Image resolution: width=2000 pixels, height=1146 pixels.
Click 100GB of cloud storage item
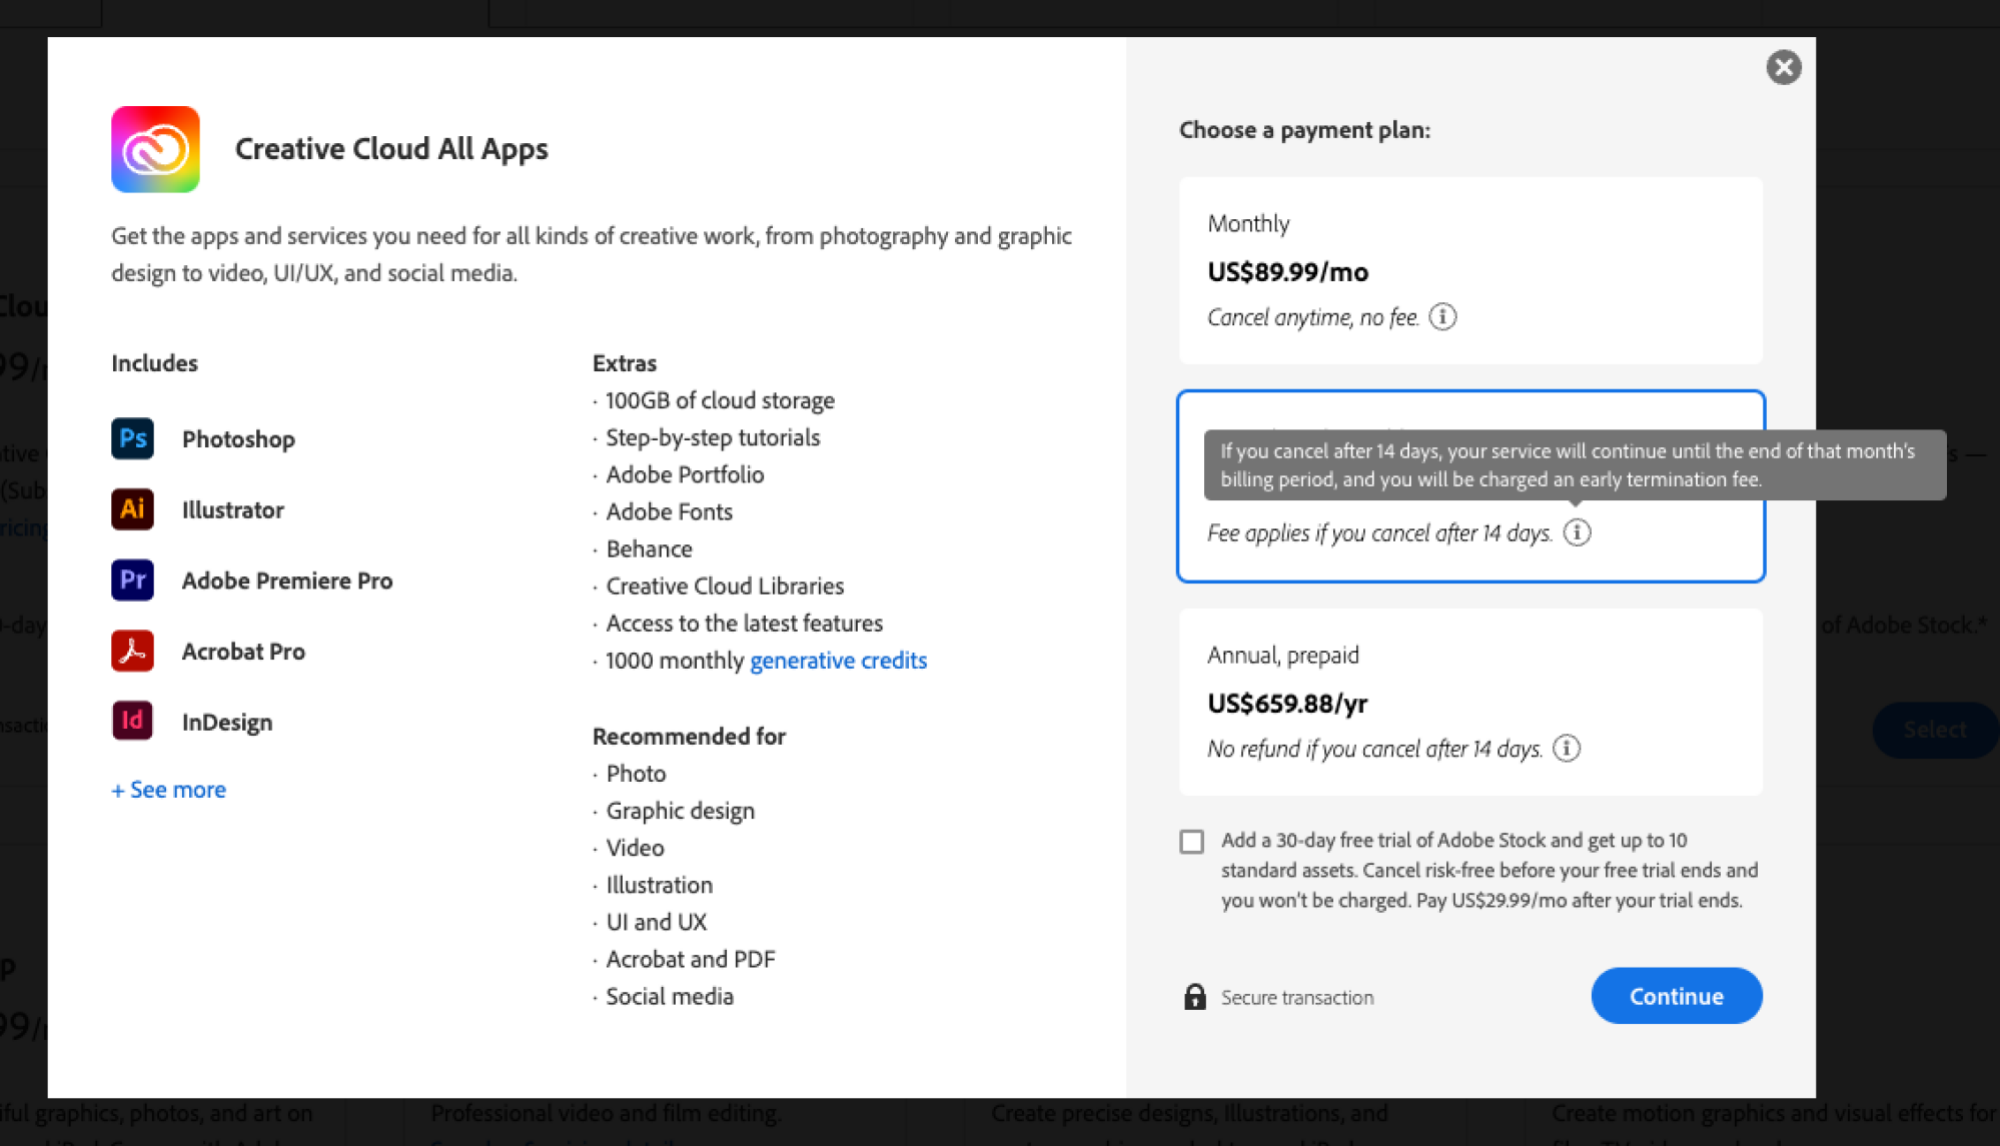pyautogui.click(x=719, y=400)
